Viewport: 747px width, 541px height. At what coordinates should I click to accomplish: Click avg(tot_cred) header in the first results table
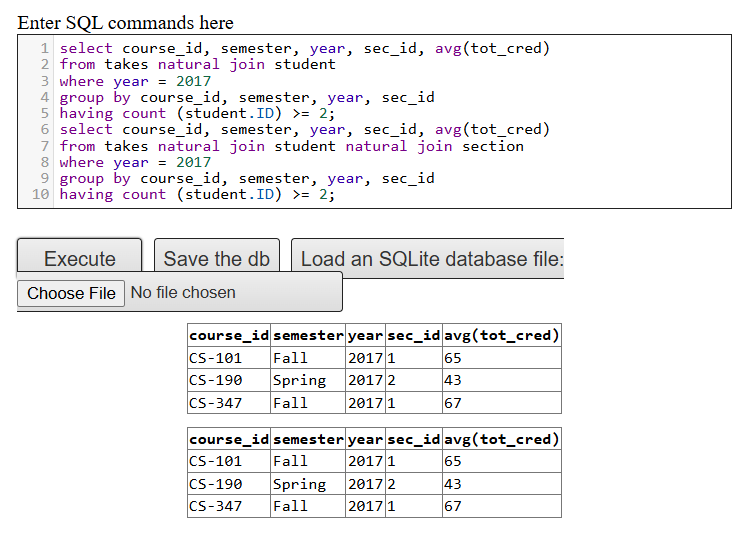point(501,335)
